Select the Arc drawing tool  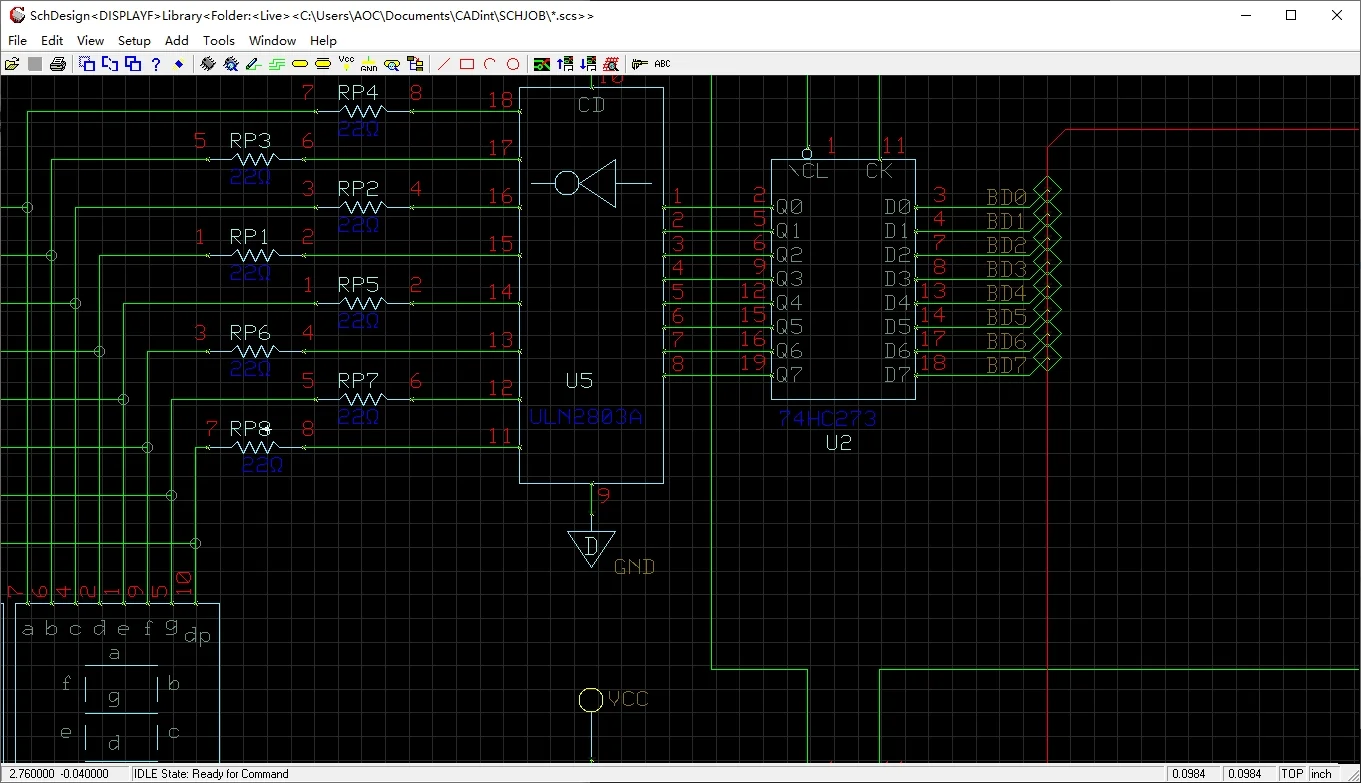(489, 63)
